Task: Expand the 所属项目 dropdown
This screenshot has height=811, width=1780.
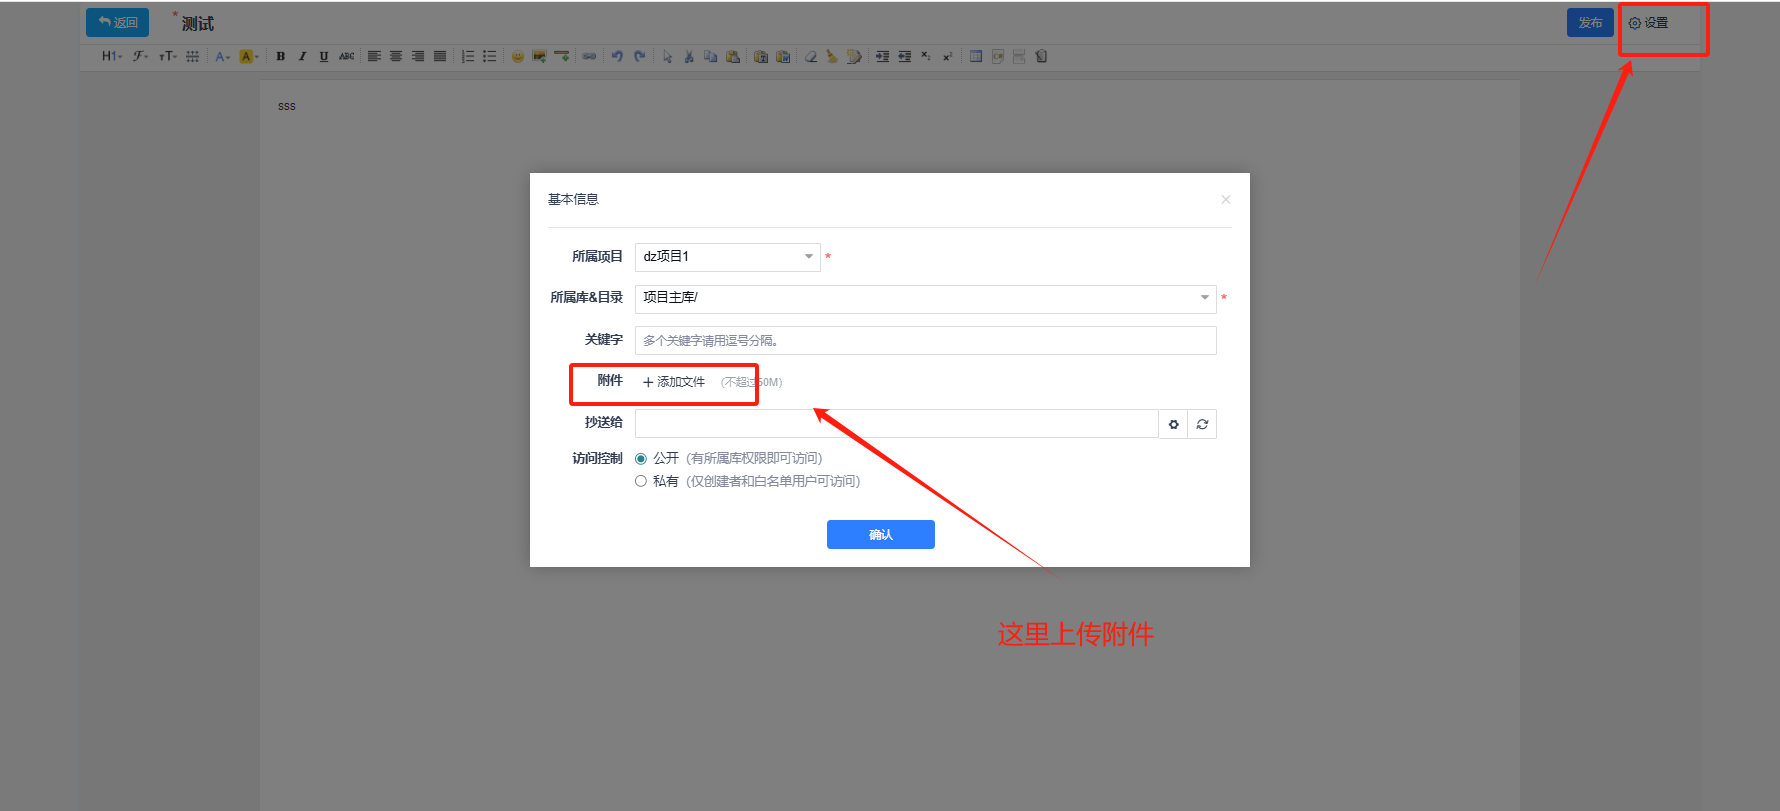Action: point(728,257)
